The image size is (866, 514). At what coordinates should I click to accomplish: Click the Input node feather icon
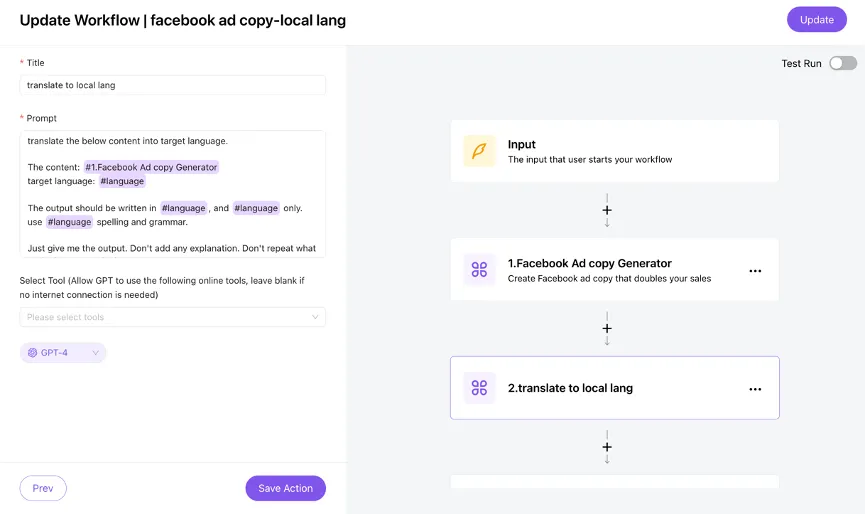pyautogui.click(x=479, y=151)
